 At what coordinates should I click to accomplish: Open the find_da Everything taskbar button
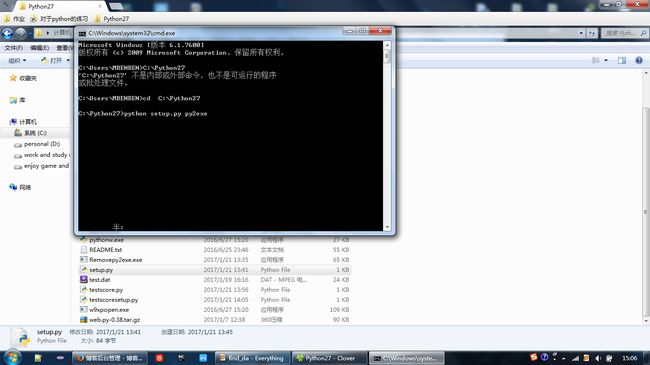tap(252, 358)
